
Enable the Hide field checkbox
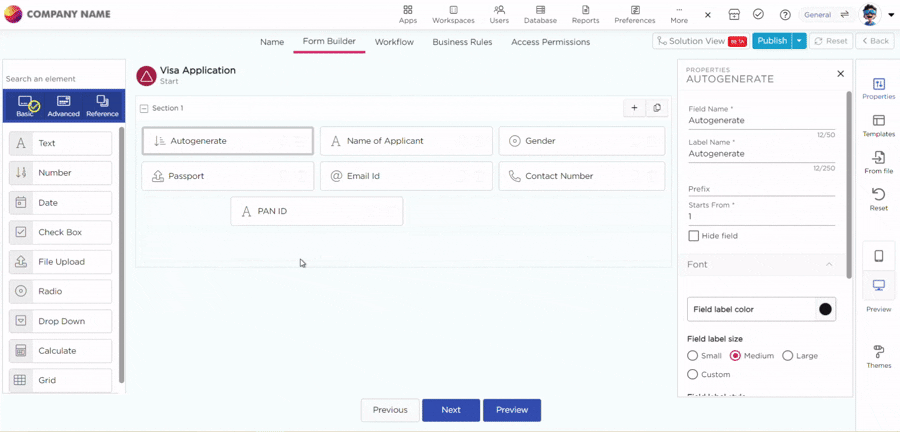coord(694,236)
